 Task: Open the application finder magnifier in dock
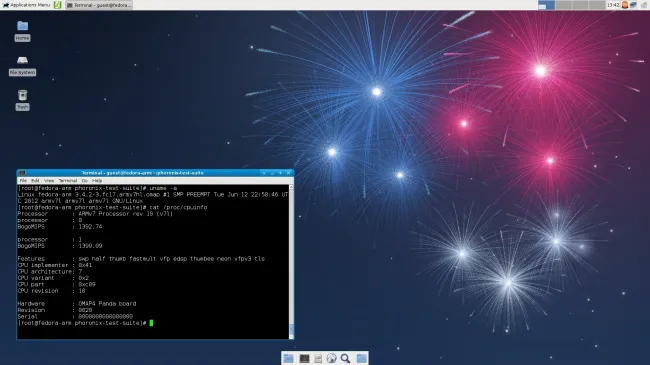click(x=345, y=358)
